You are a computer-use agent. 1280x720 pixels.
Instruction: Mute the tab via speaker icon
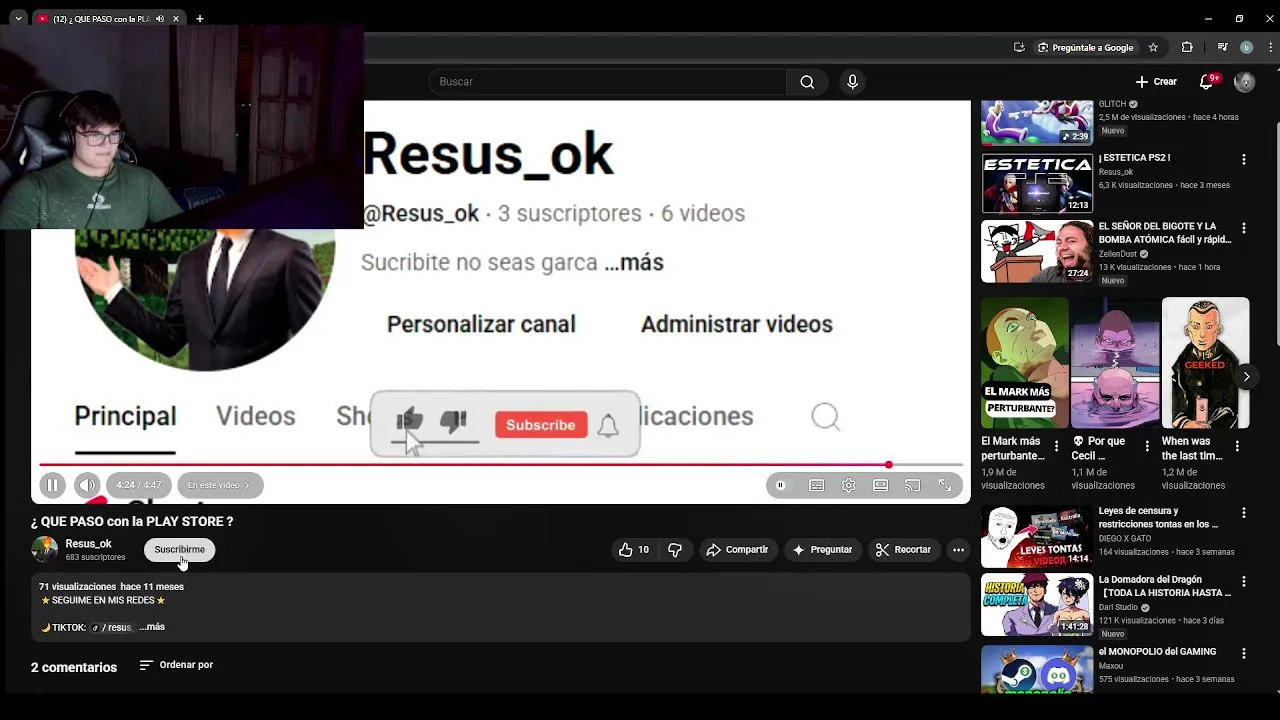159,19
